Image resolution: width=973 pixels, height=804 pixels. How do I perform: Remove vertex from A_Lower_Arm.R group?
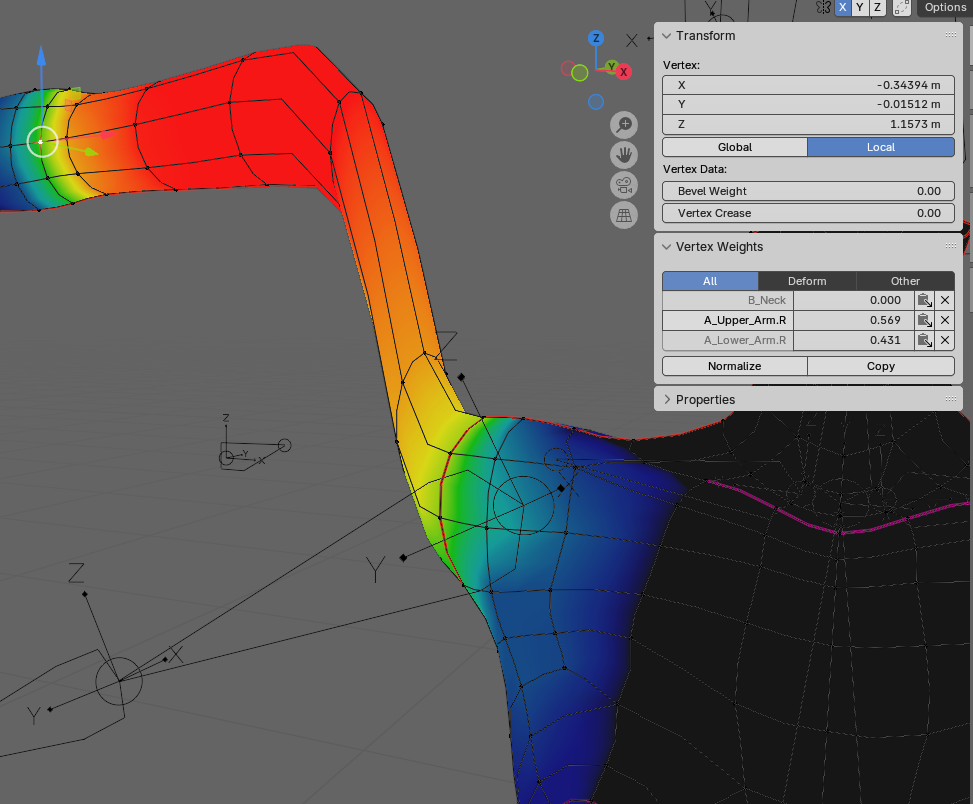pos(944,340)
